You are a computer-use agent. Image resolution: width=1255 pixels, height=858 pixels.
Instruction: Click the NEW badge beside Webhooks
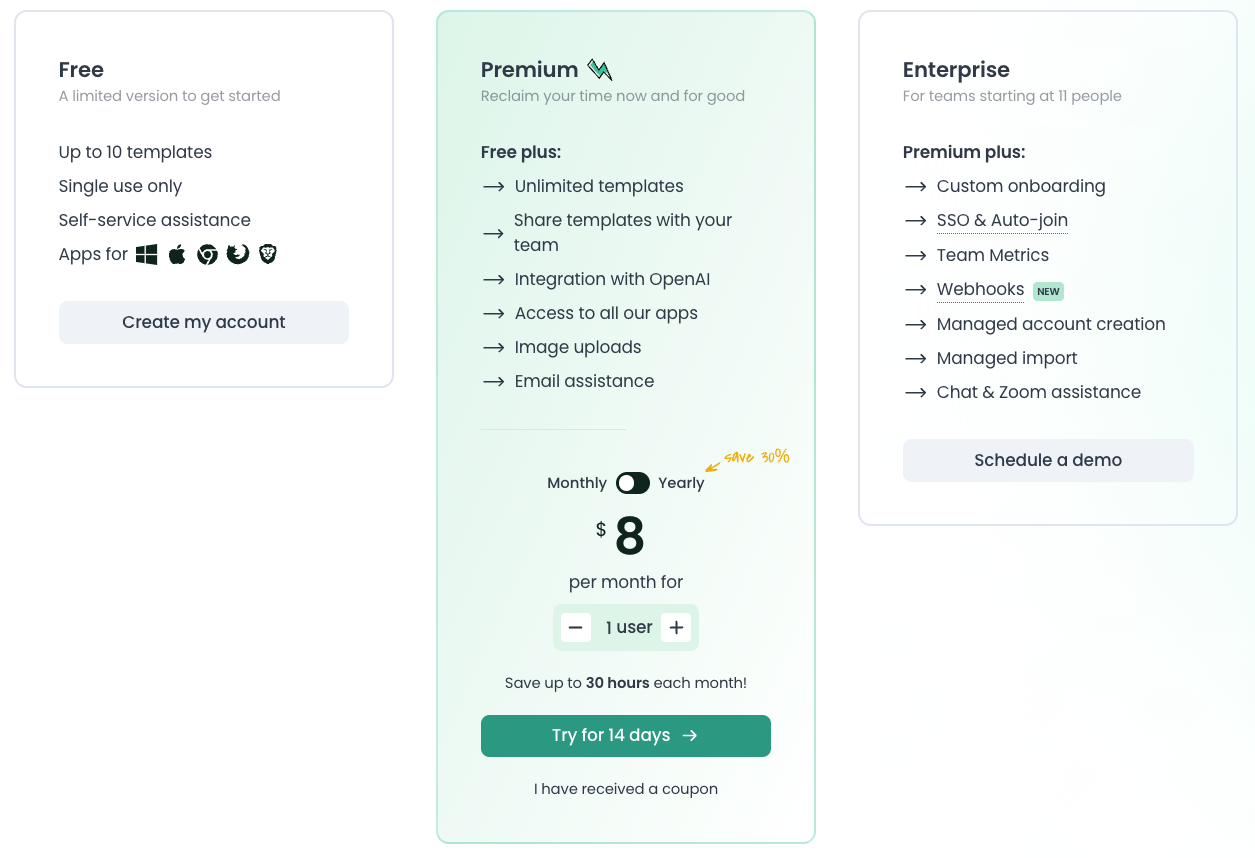[1048, 292]
